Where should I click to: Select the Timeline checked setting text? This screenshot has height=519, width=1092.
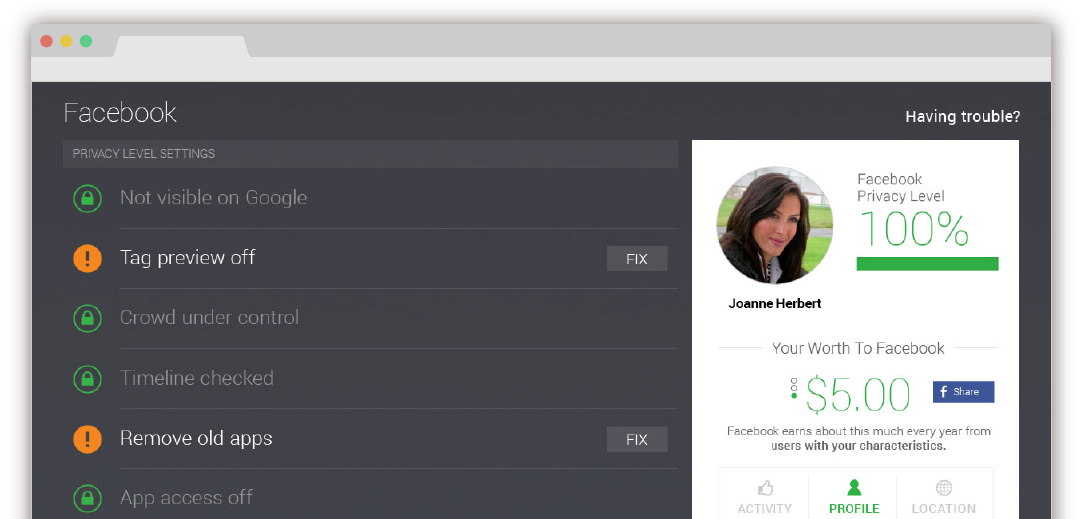pos(196,378)
